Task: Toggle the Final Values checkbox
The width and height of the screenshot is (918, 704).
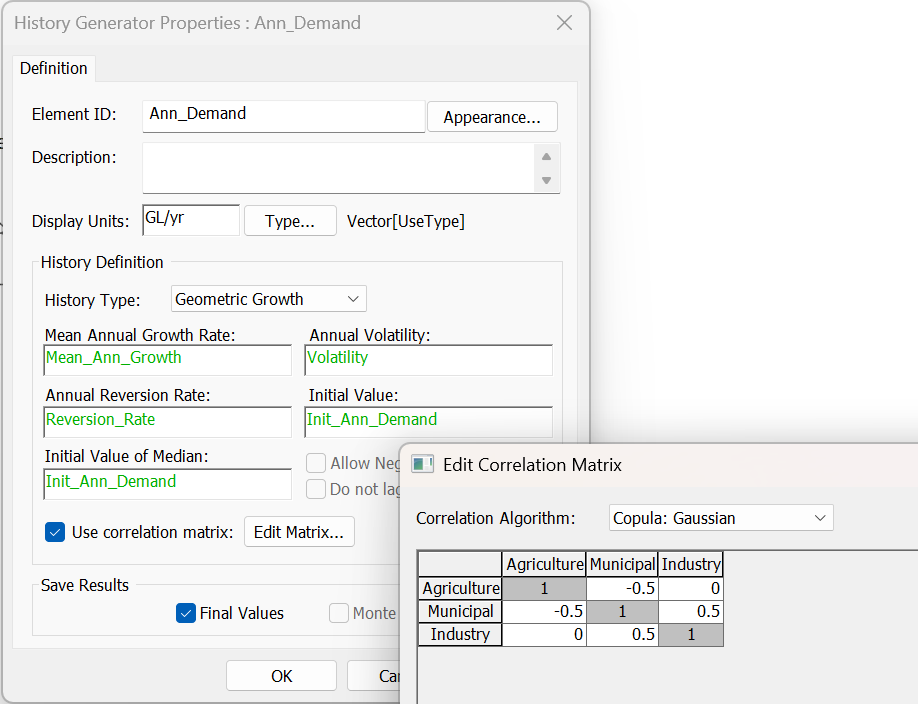Action: point(186,613)
